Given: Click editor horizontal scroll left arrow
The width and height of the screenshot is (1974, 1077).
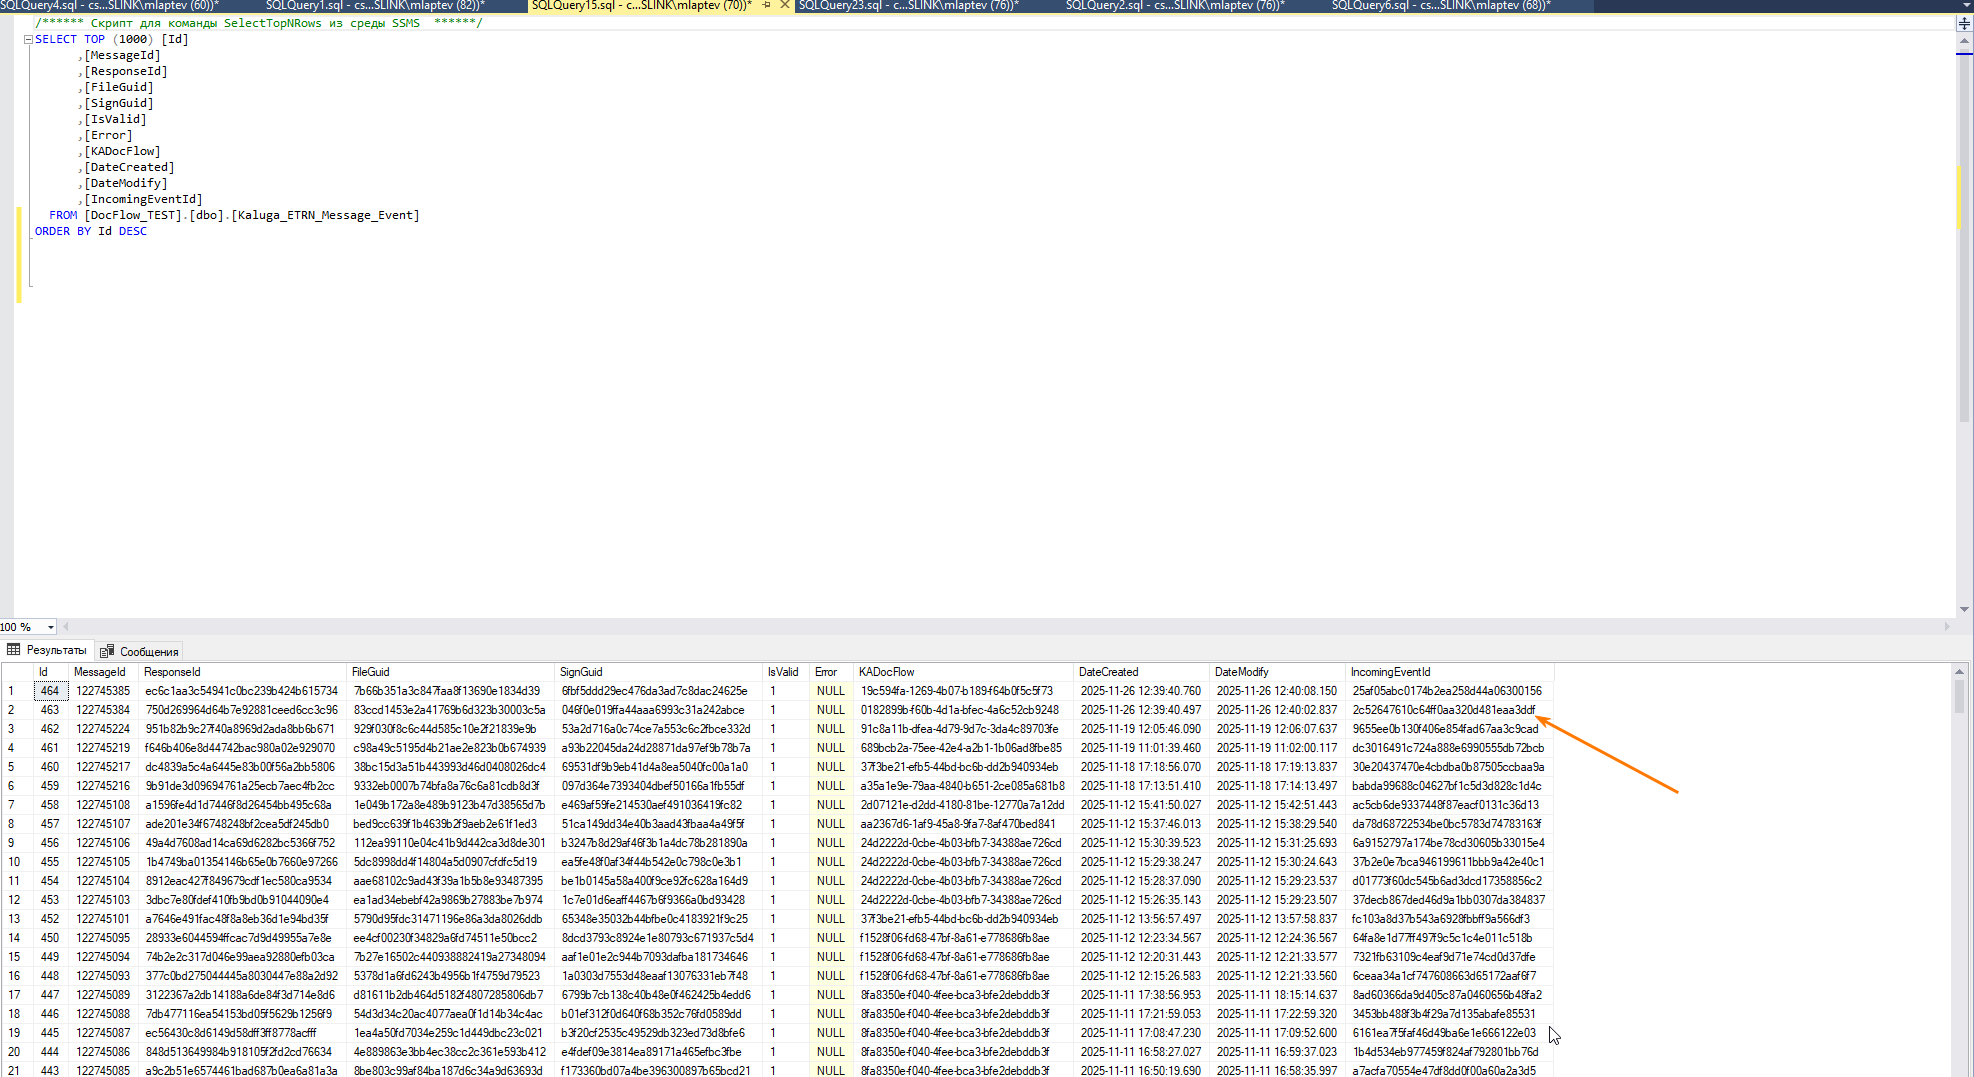Looking at the screenshot, I should pos(66,627).
